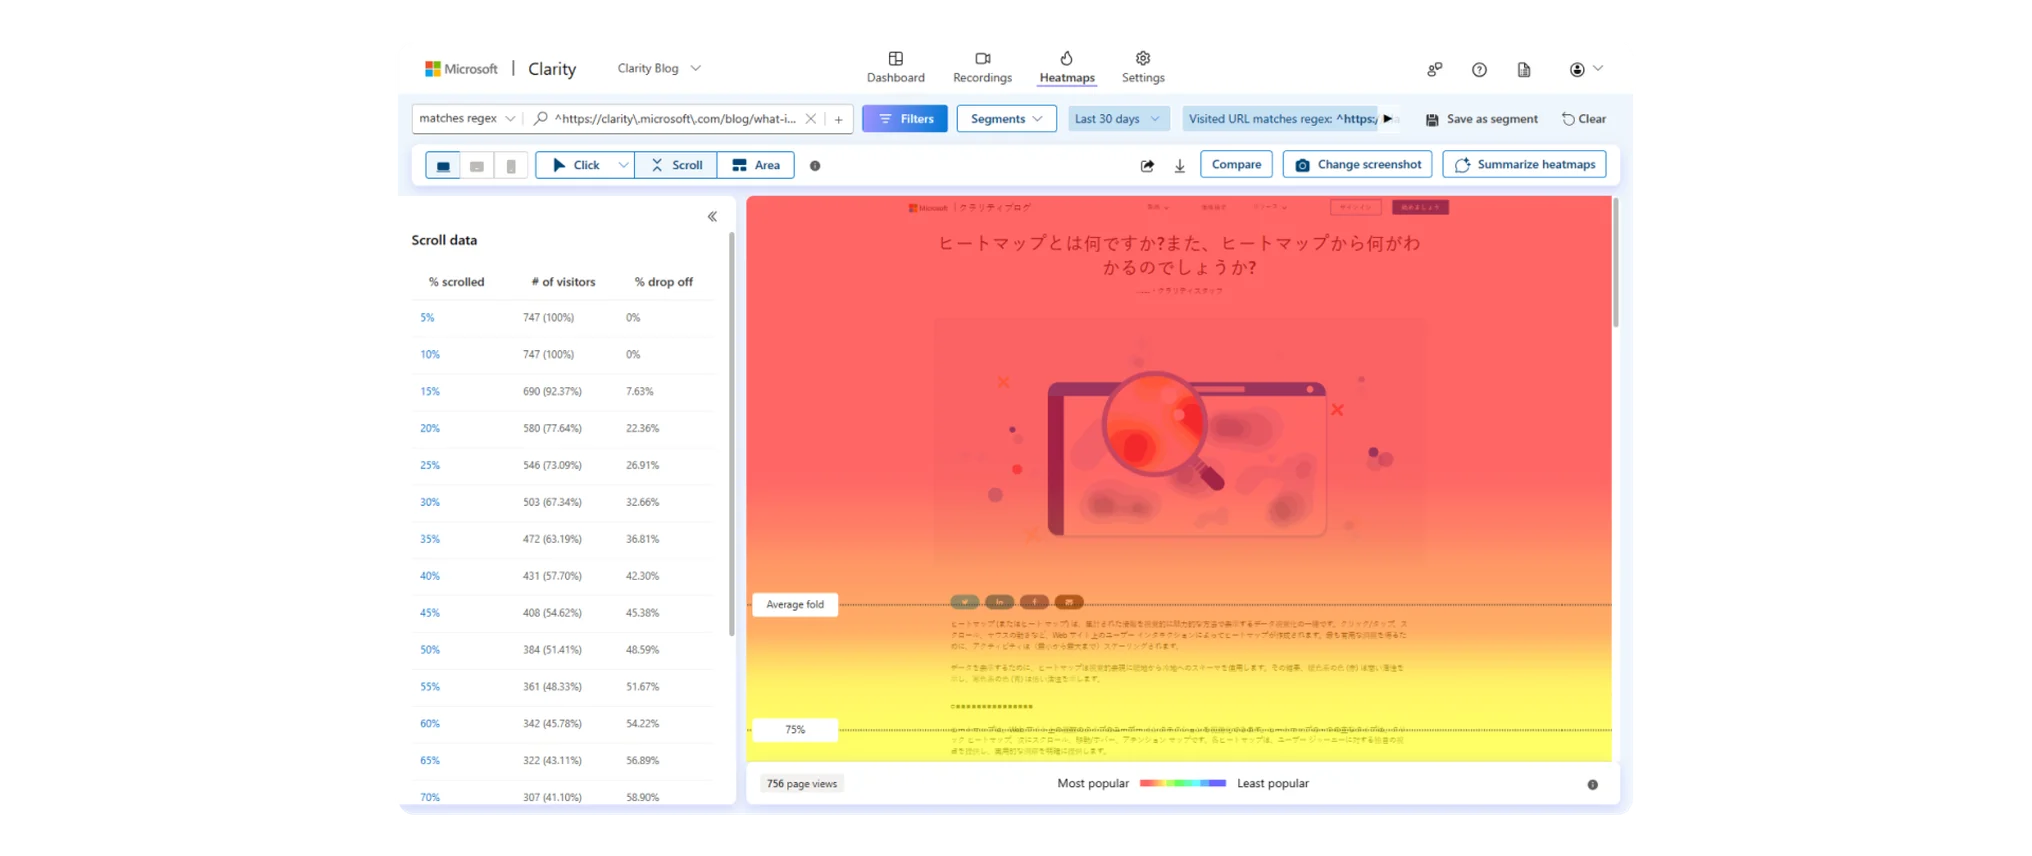Open the Segments dropdown
This screenshot has height=856, width=2032.
point(1006,119)
